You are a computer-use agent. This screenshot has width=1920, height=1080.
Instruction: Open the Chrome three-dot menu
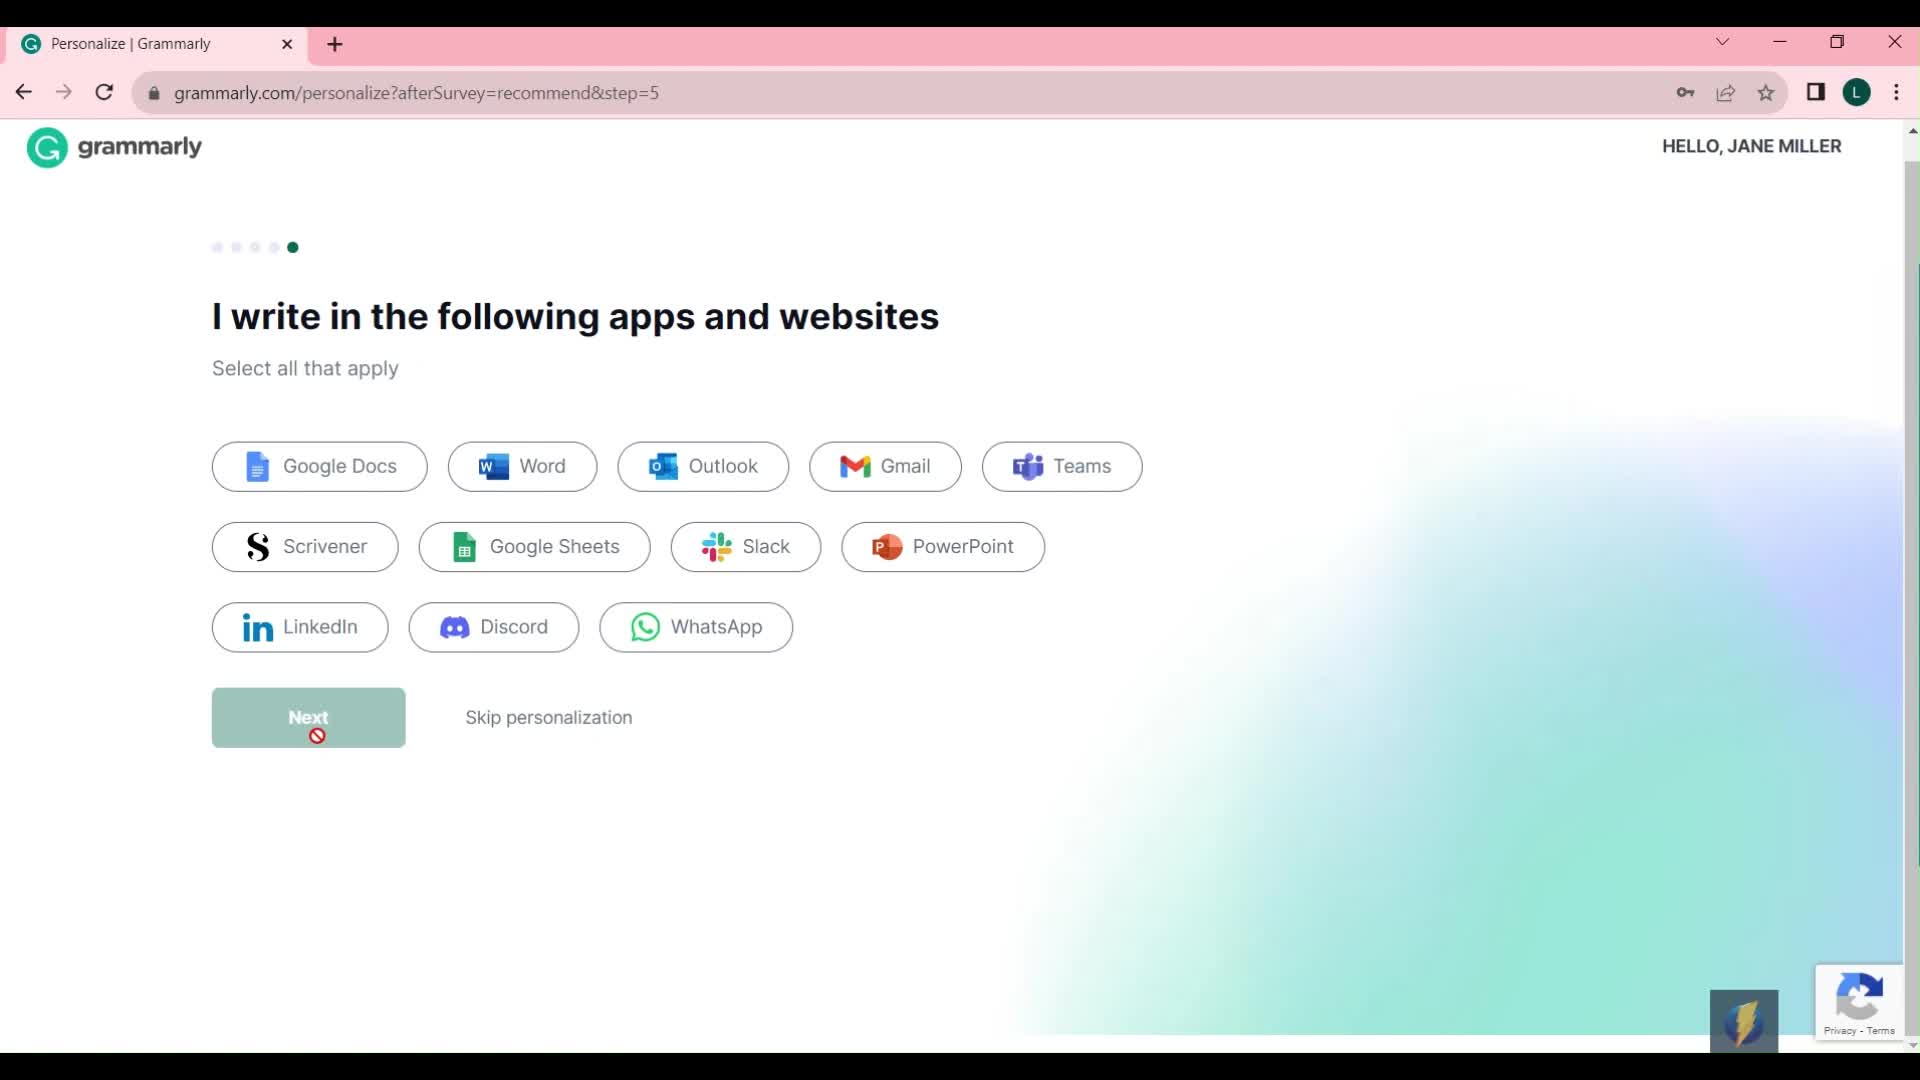tap(1897, 93)
